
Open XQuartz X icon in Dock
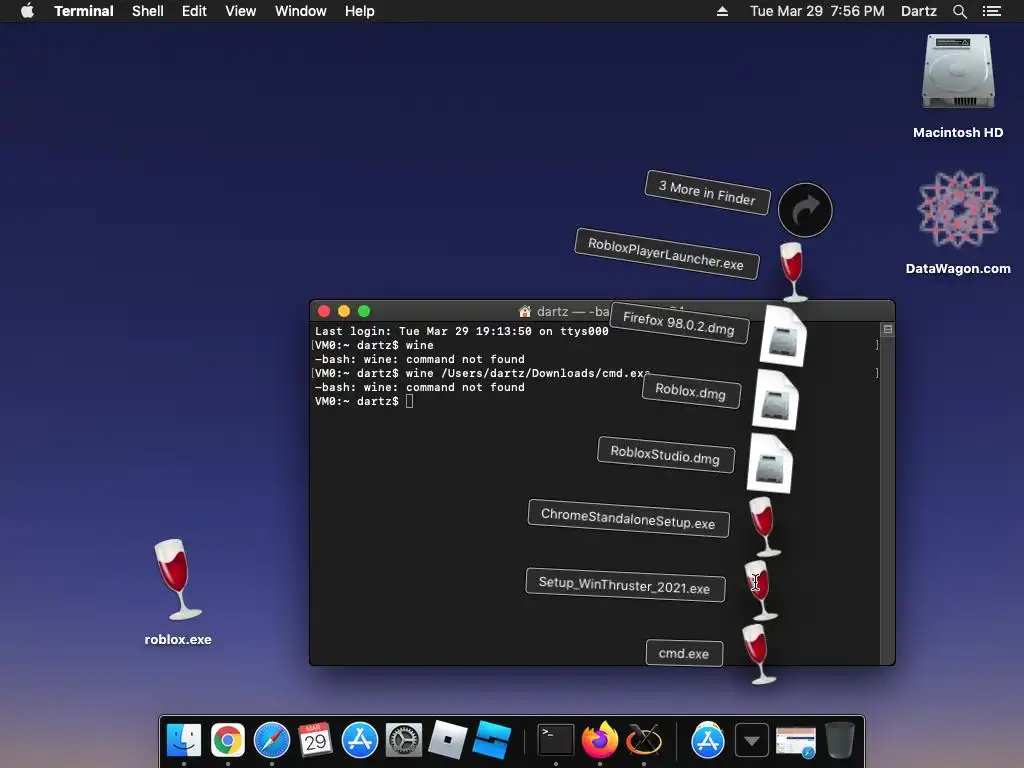point(644,741)
